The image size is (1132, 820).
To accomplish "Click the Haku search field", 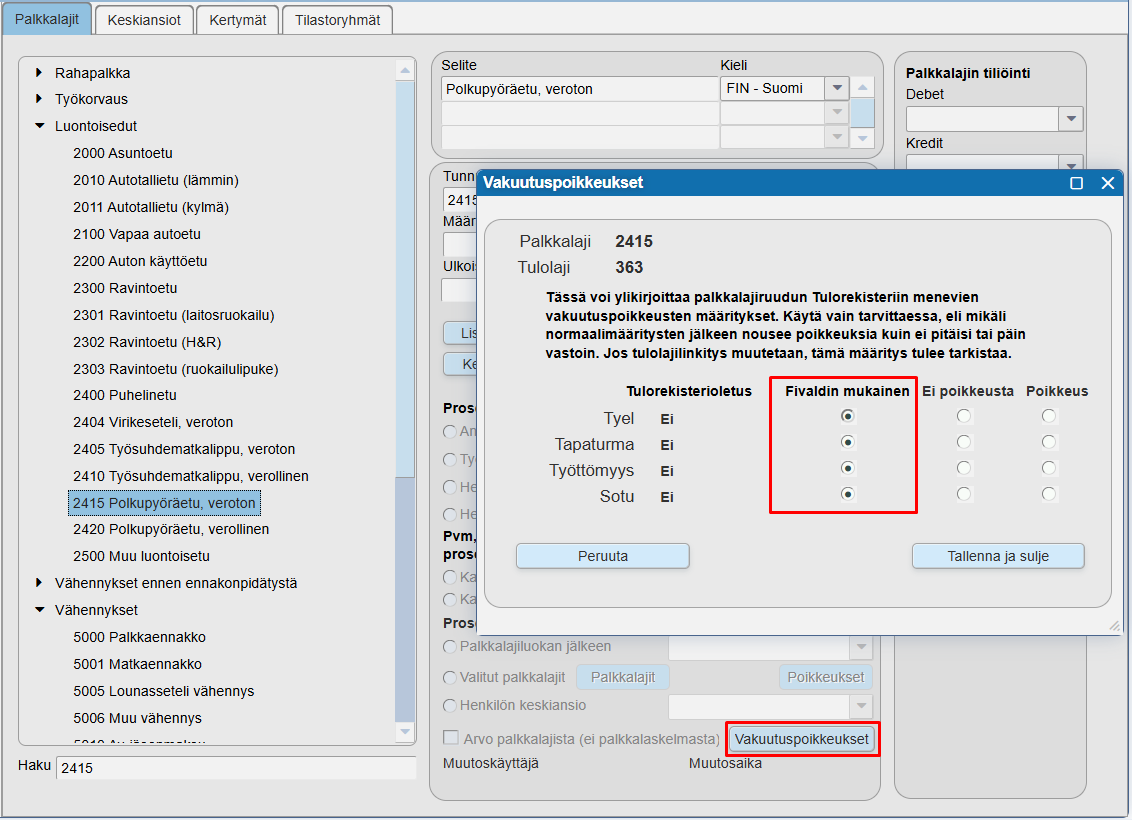I will click(x=236, y=768).
